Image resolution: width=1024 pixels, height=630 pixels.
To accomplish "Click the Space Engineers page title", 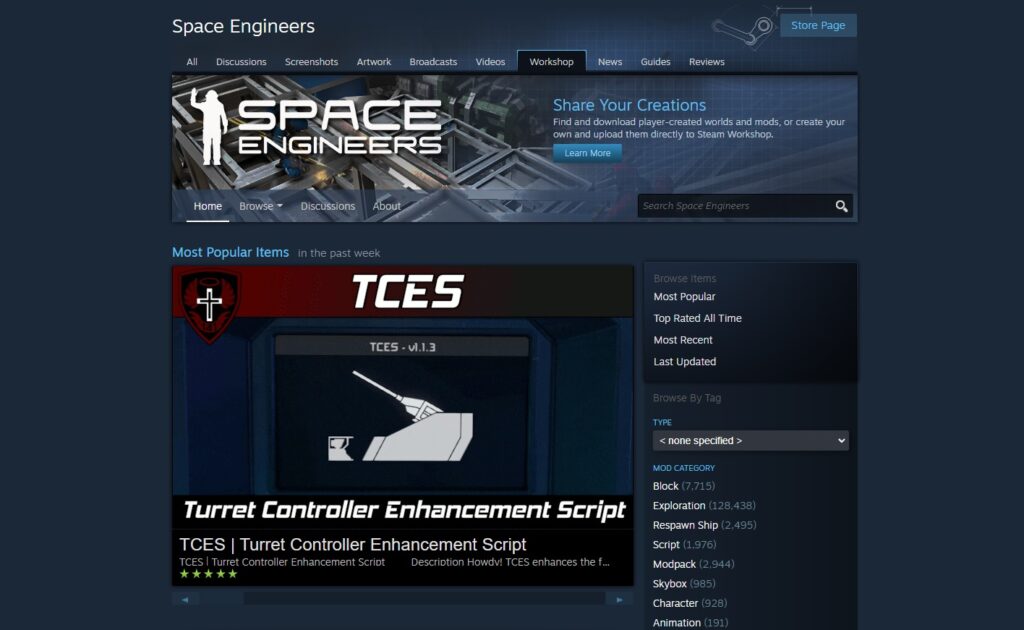I will click(243, 26).
